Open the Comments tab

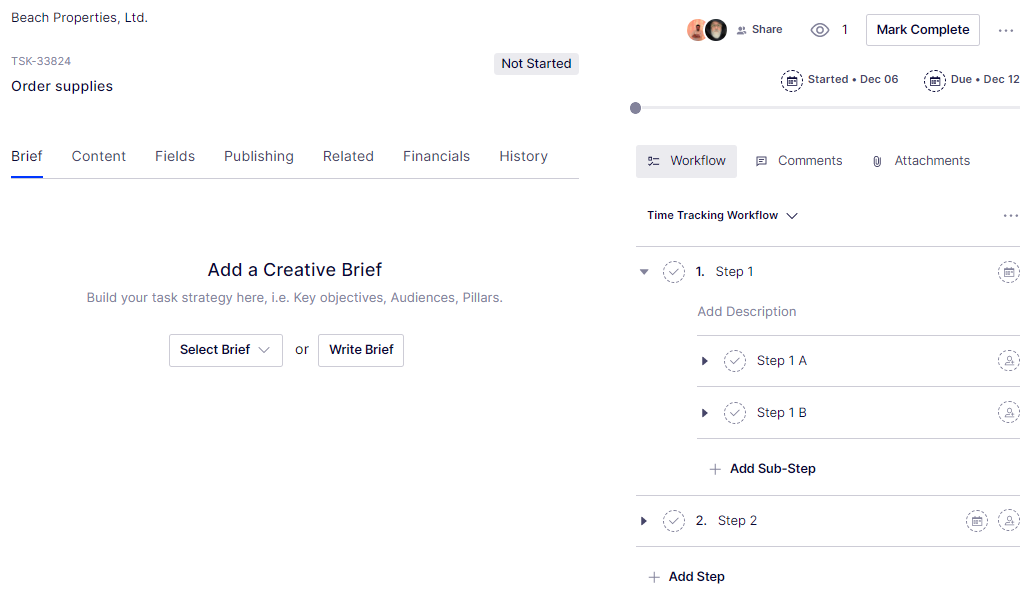point(799,161)
